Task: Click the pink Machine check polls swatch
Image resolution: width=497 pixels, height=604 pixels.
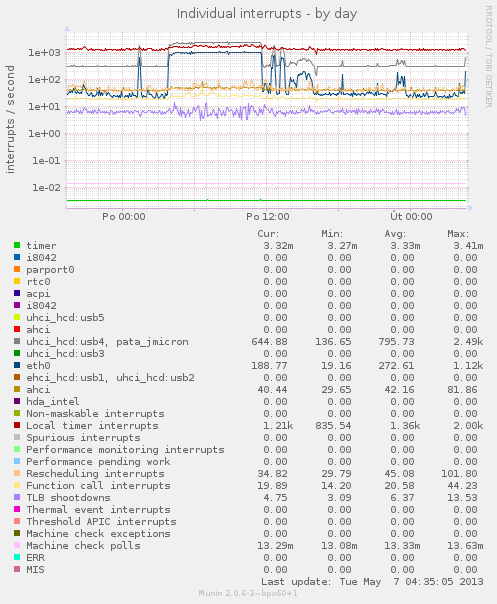Action: click(17, 545)
